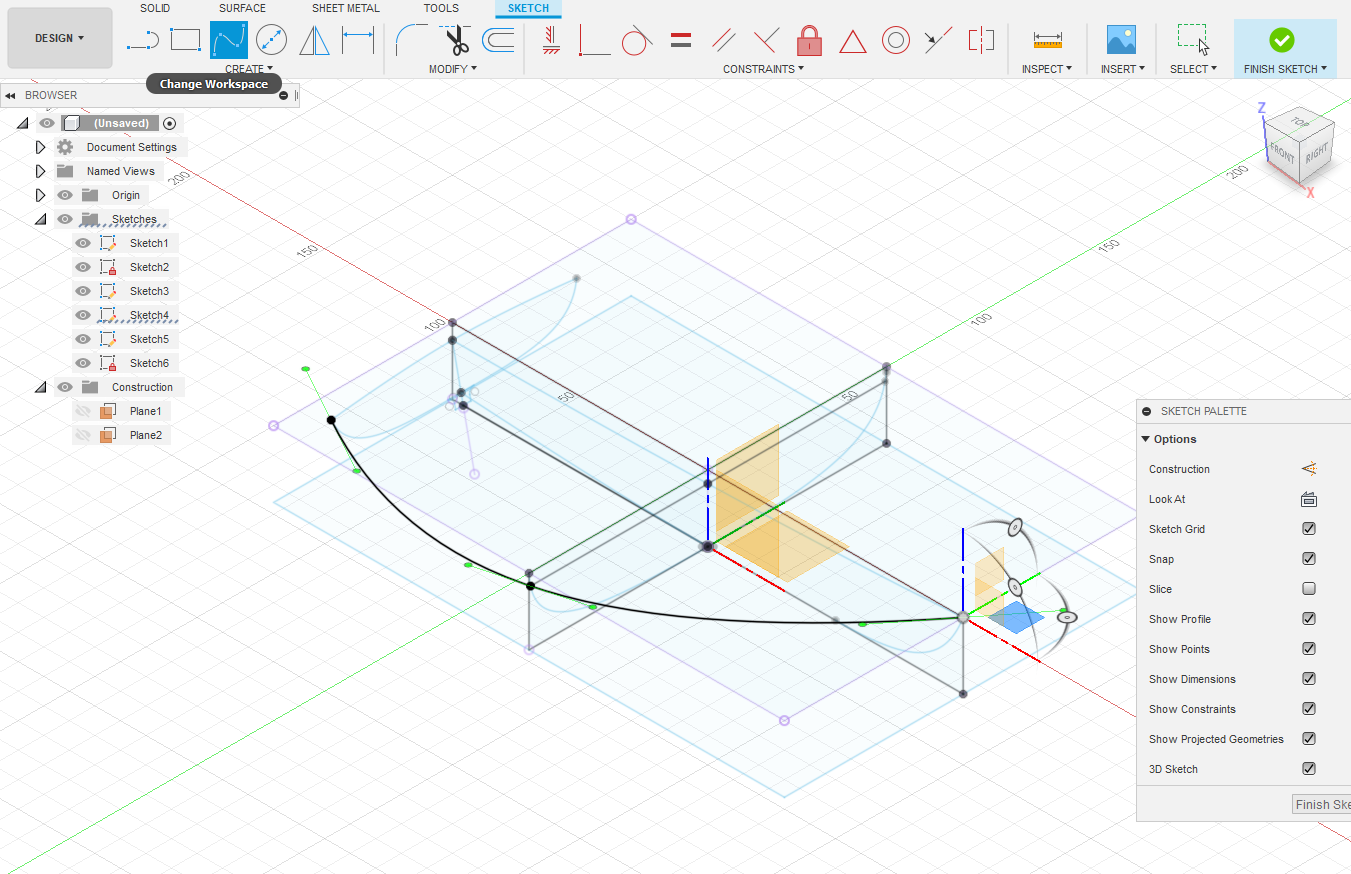Activate the Sketch Dimension tool
Image resolution: width=1351 pixels, height=874 pixels.
point(358,40)
